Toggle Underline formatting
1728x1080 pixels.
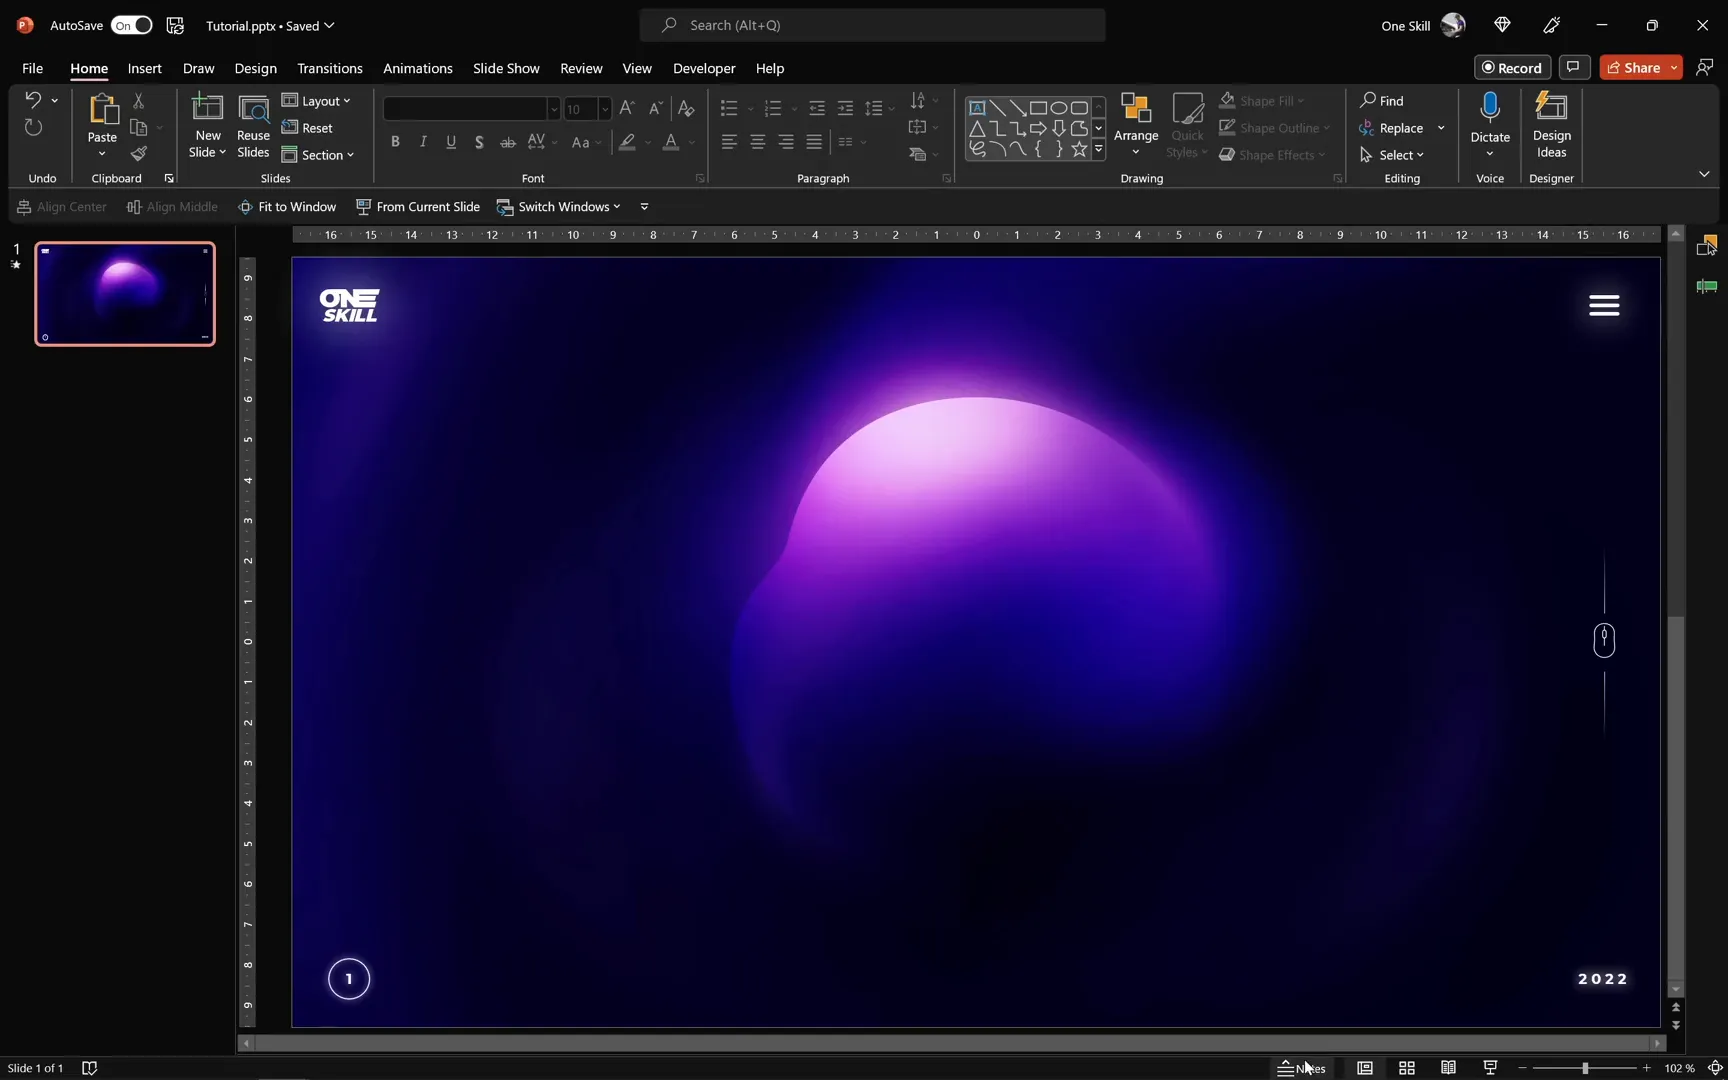[x=451, y=142]
